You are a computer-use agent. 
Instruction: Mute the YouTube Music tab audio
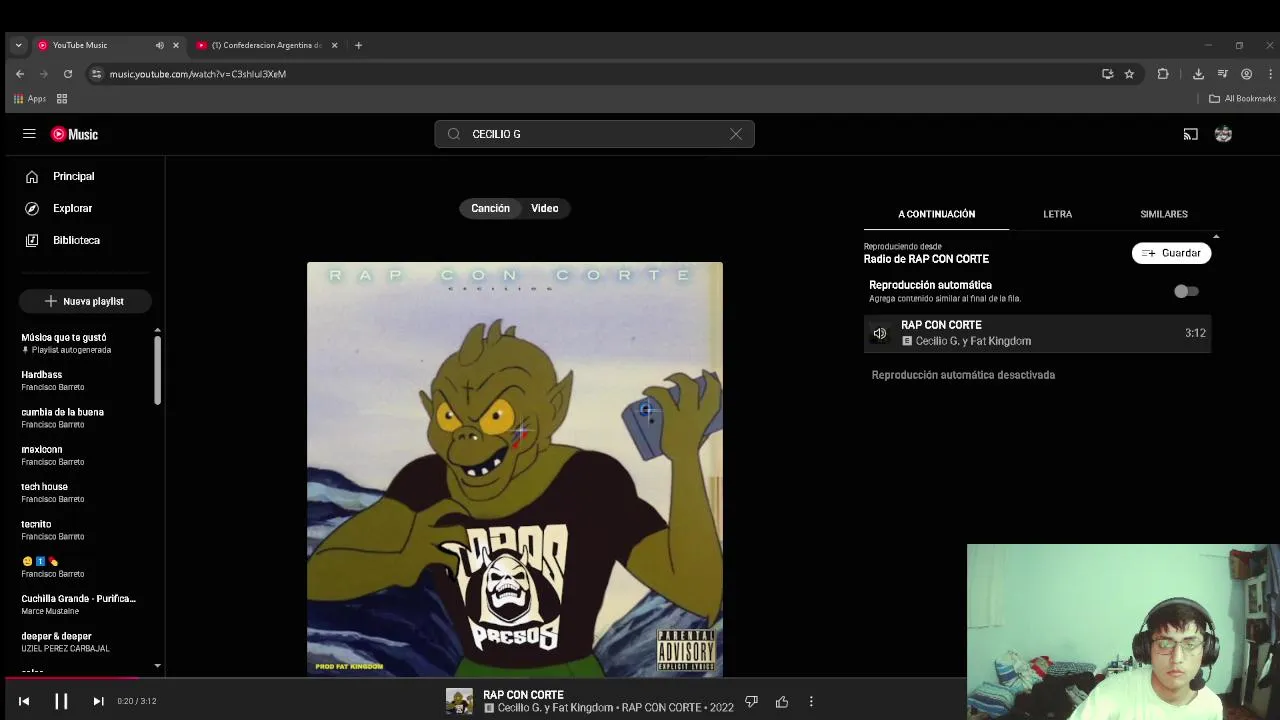[159, 45]
